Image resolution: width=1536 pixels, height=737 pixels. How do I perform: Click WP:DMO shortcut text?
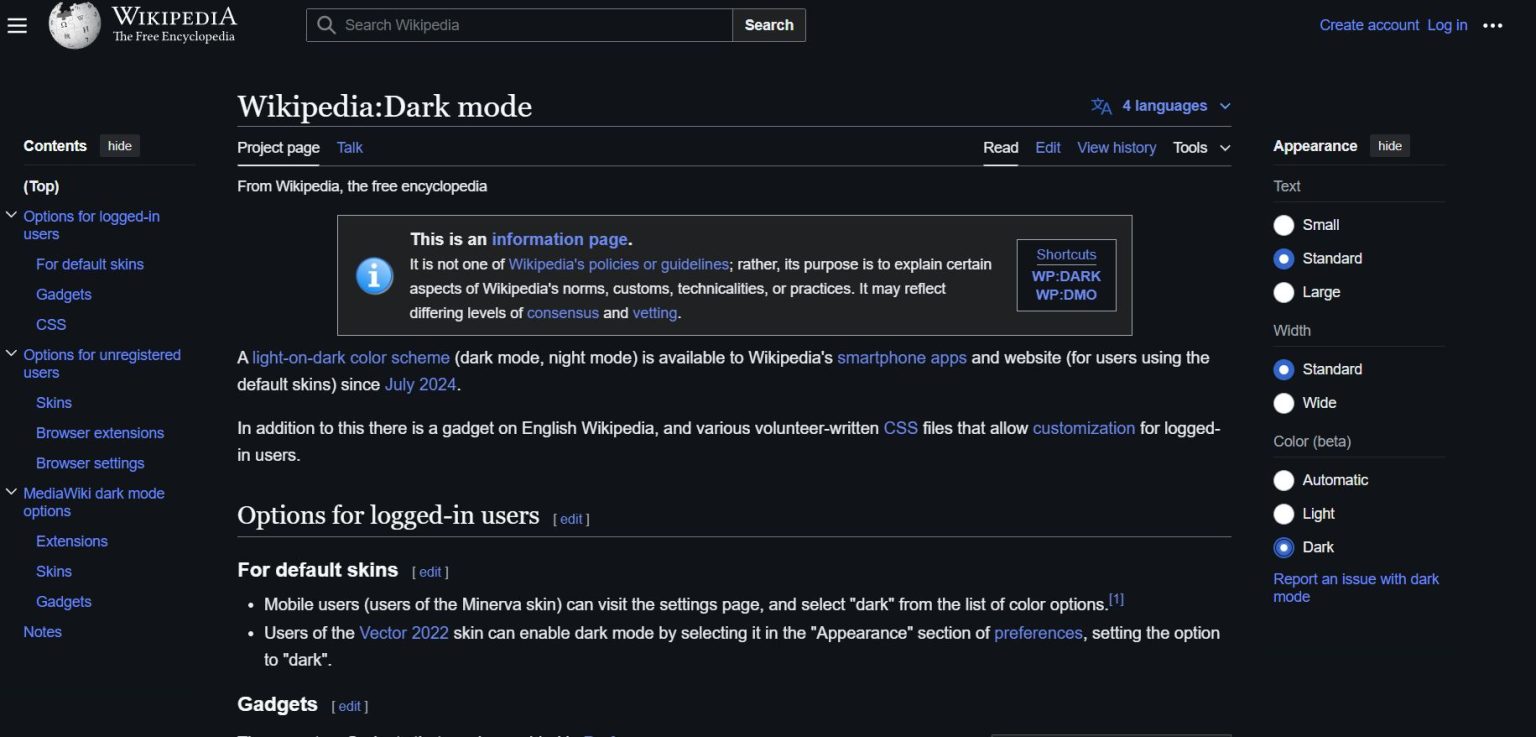[x=1066, y=295]
